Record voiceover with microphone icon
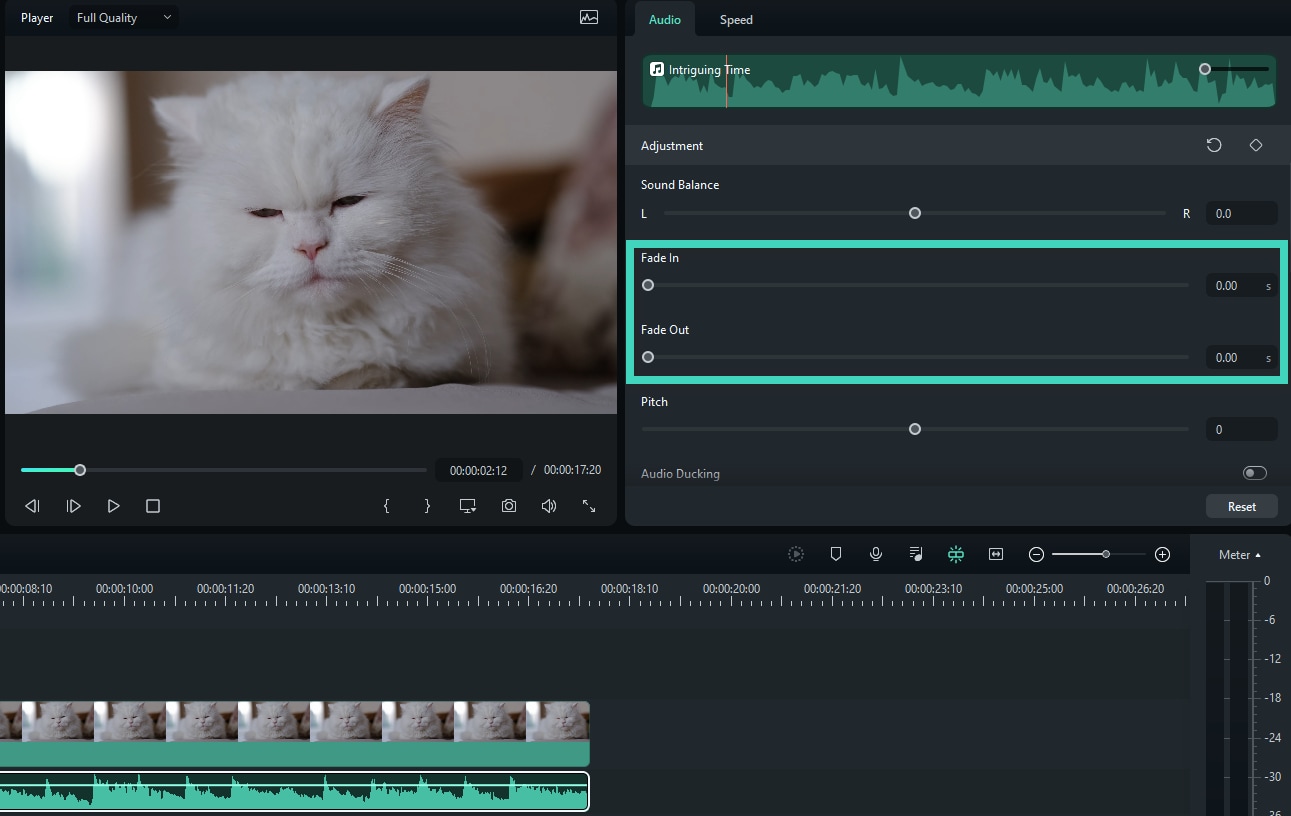 [x=876, y=554]
